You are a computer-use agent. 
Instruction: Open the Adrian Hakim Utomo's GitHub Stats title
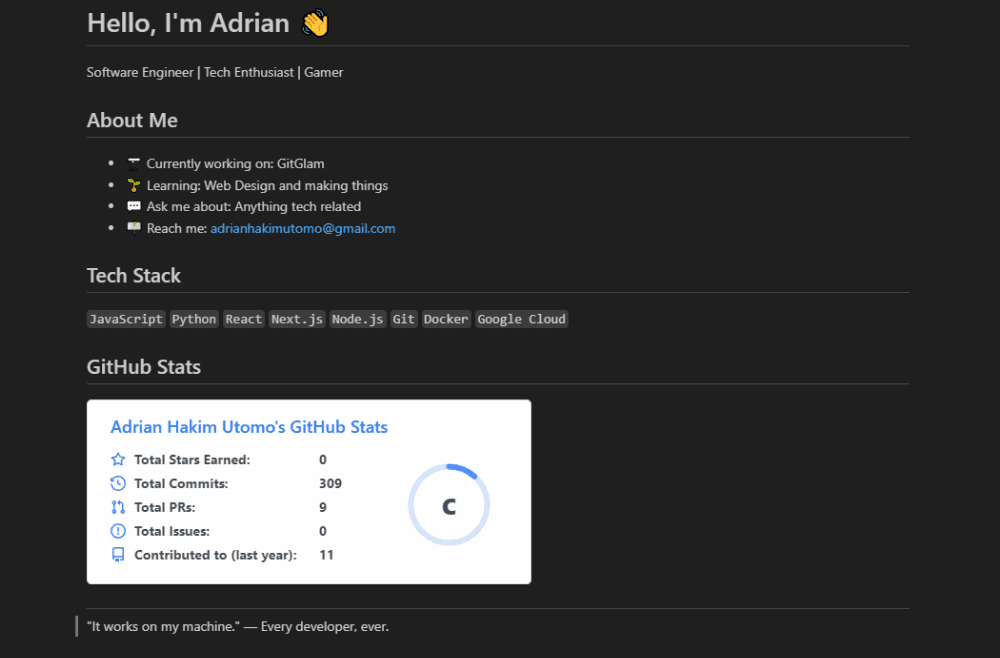[x=249, y=427]
